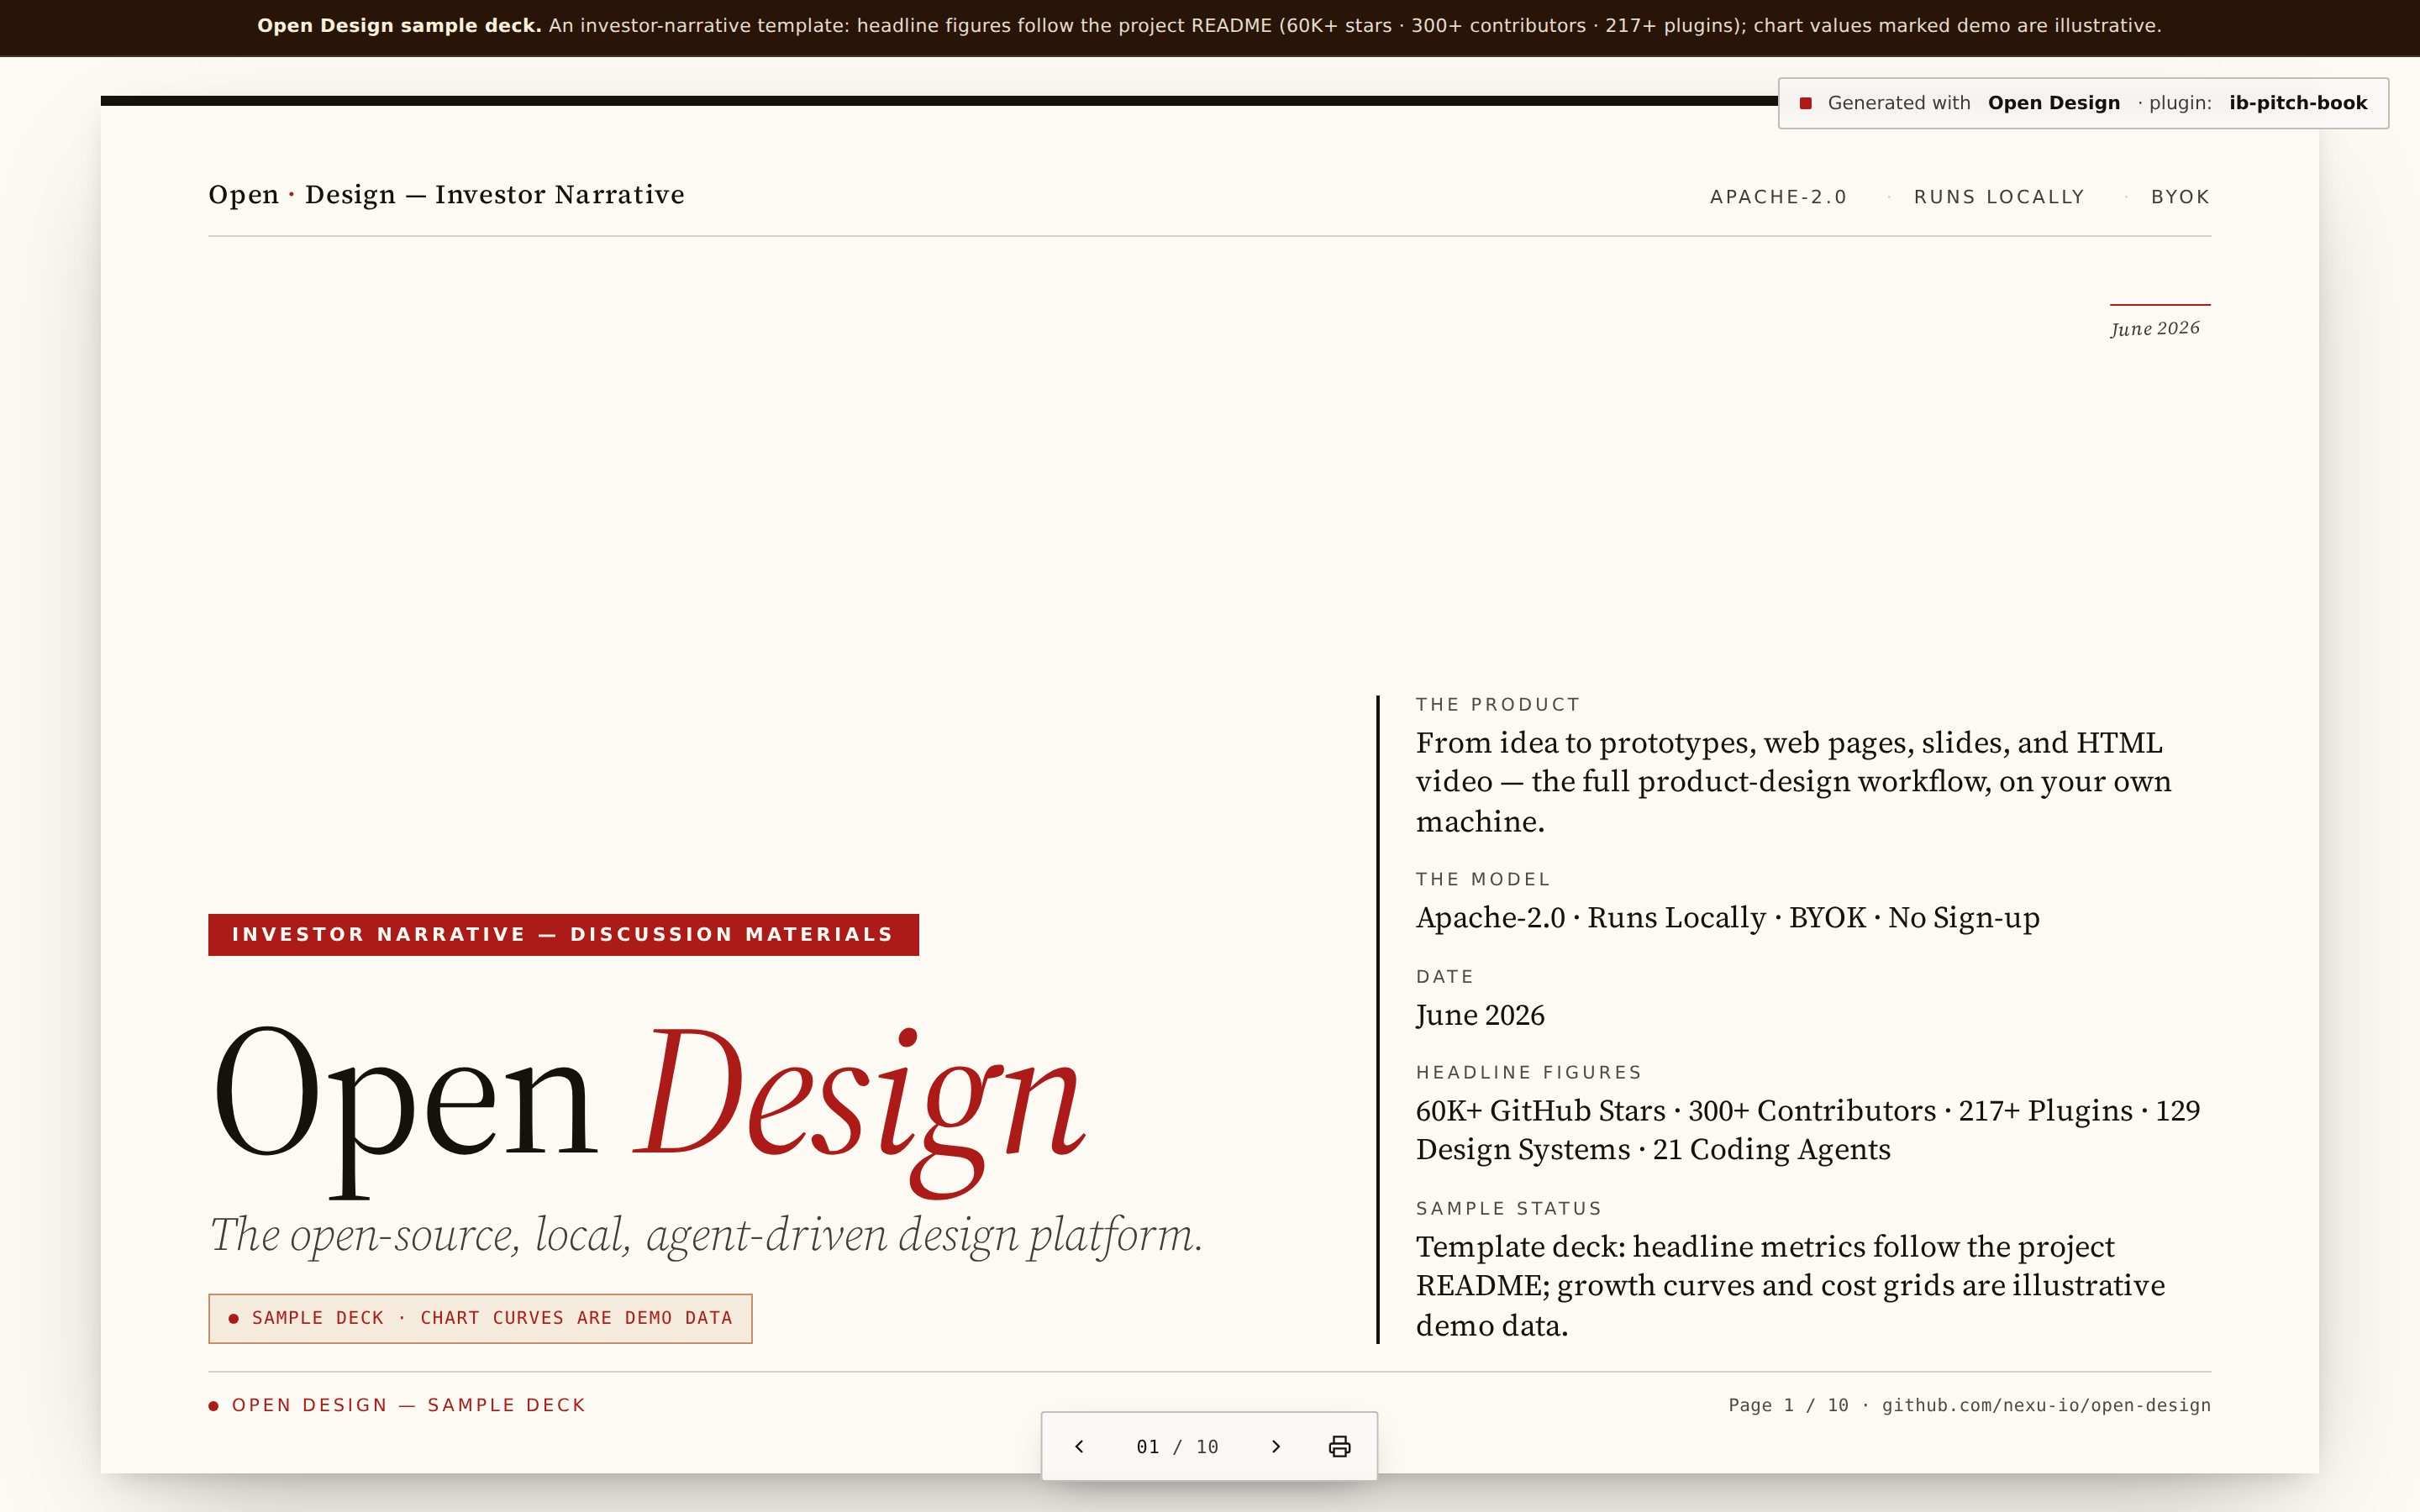Click the Open Design sample deck top notice
2420x1512 pixels.
pos(1210,26)
